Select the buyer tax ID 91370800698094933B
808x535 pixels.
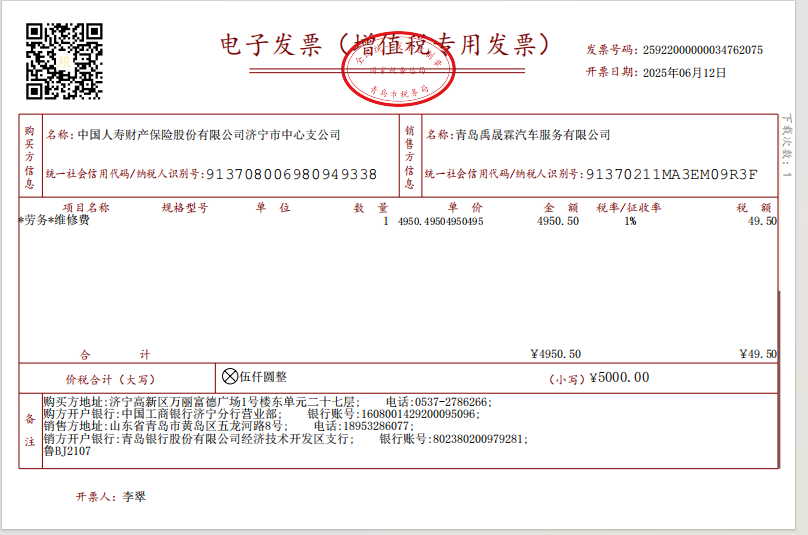pos(291,175)
